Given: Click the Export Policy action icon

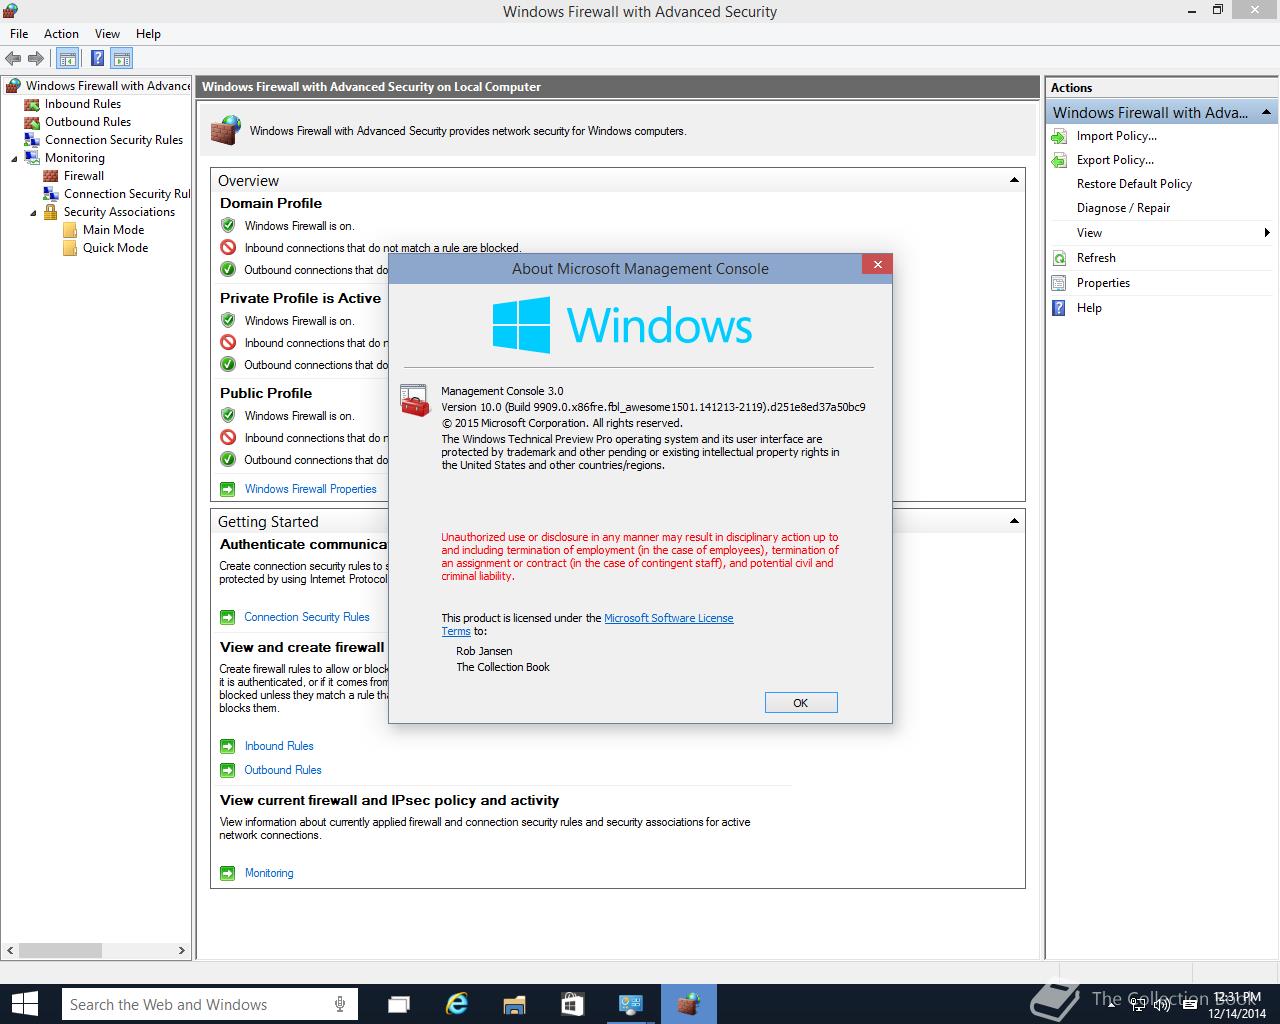Looking at the screenshot, I should pos(1059,160).
